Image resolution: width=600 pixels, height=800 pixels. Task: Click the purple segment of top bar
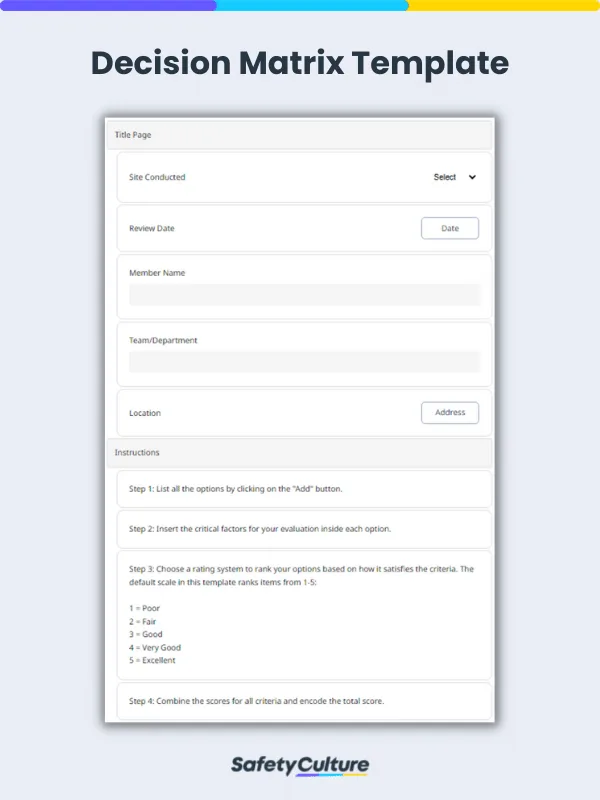coord(107,5)
